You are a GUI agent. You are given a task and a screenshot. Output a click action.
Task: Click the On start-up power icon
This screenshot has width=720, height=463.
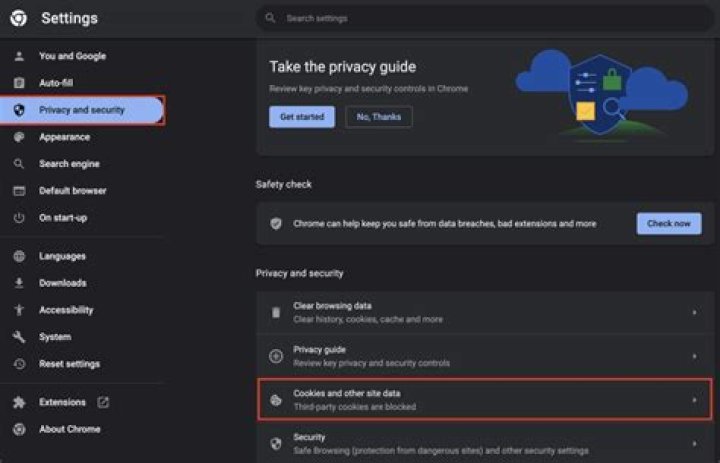[19, 218]
